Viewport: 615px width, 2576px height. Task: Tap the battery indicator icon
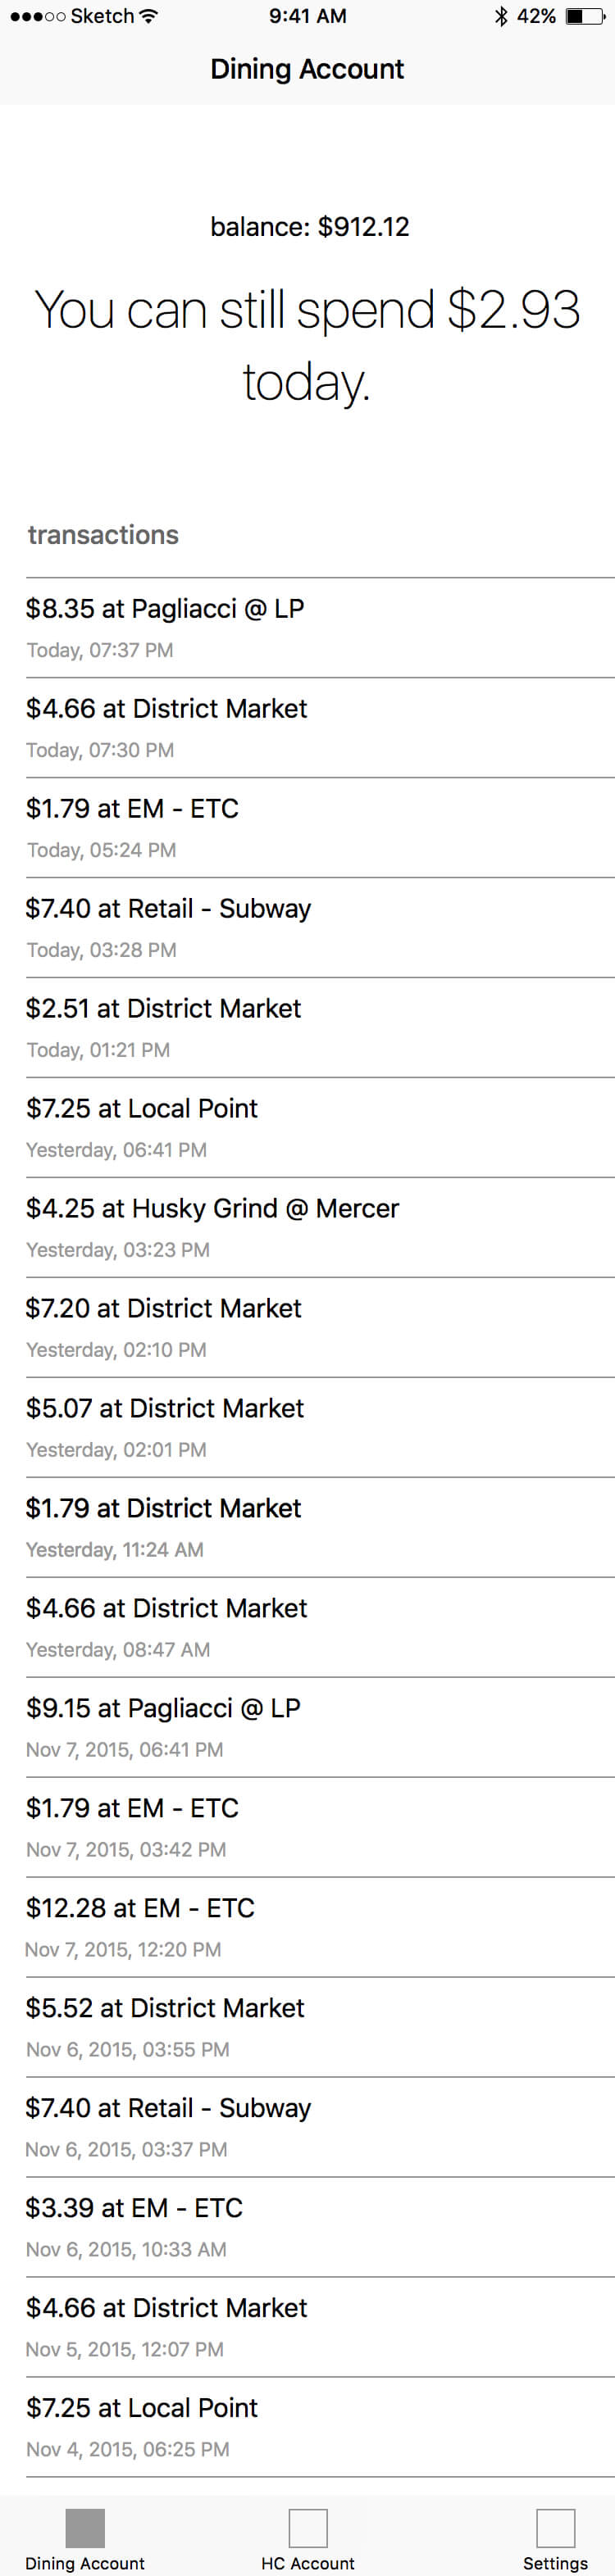(x=583, y=16)
